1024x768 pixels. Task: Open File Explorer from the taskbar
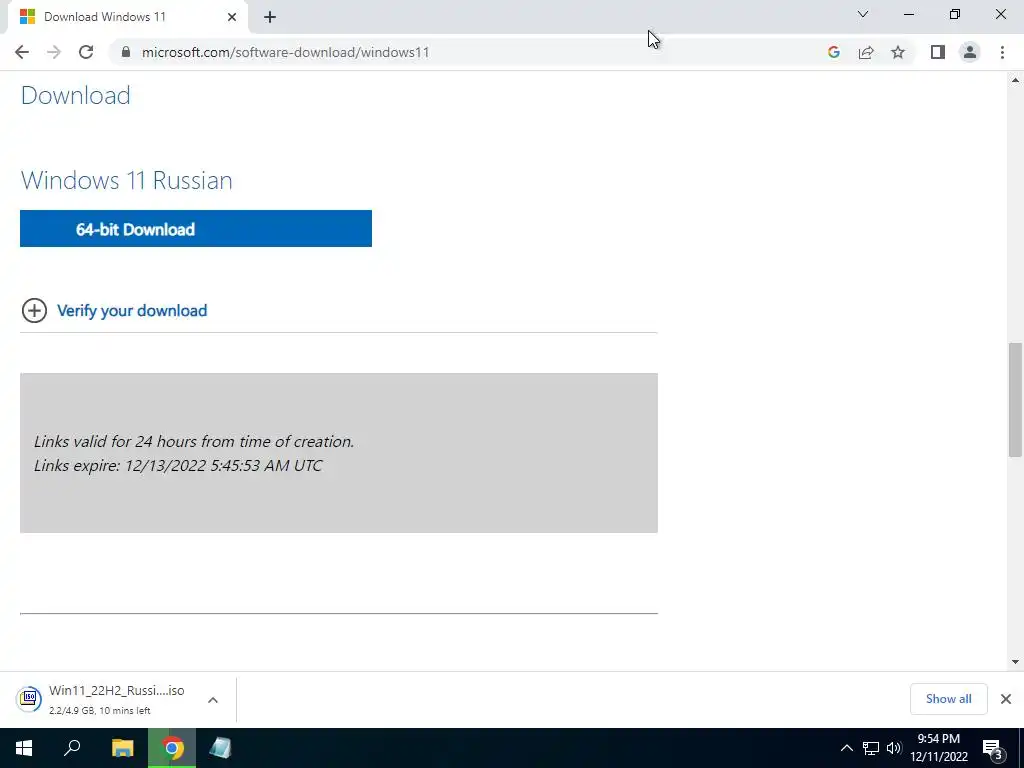coord(122,748)
